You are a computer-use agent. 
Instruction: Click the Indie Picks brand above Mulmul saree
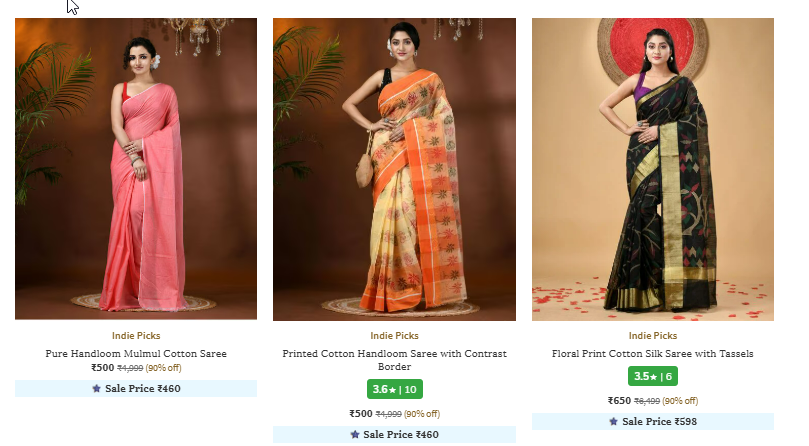pyautogui.click(x=136, y=336)
